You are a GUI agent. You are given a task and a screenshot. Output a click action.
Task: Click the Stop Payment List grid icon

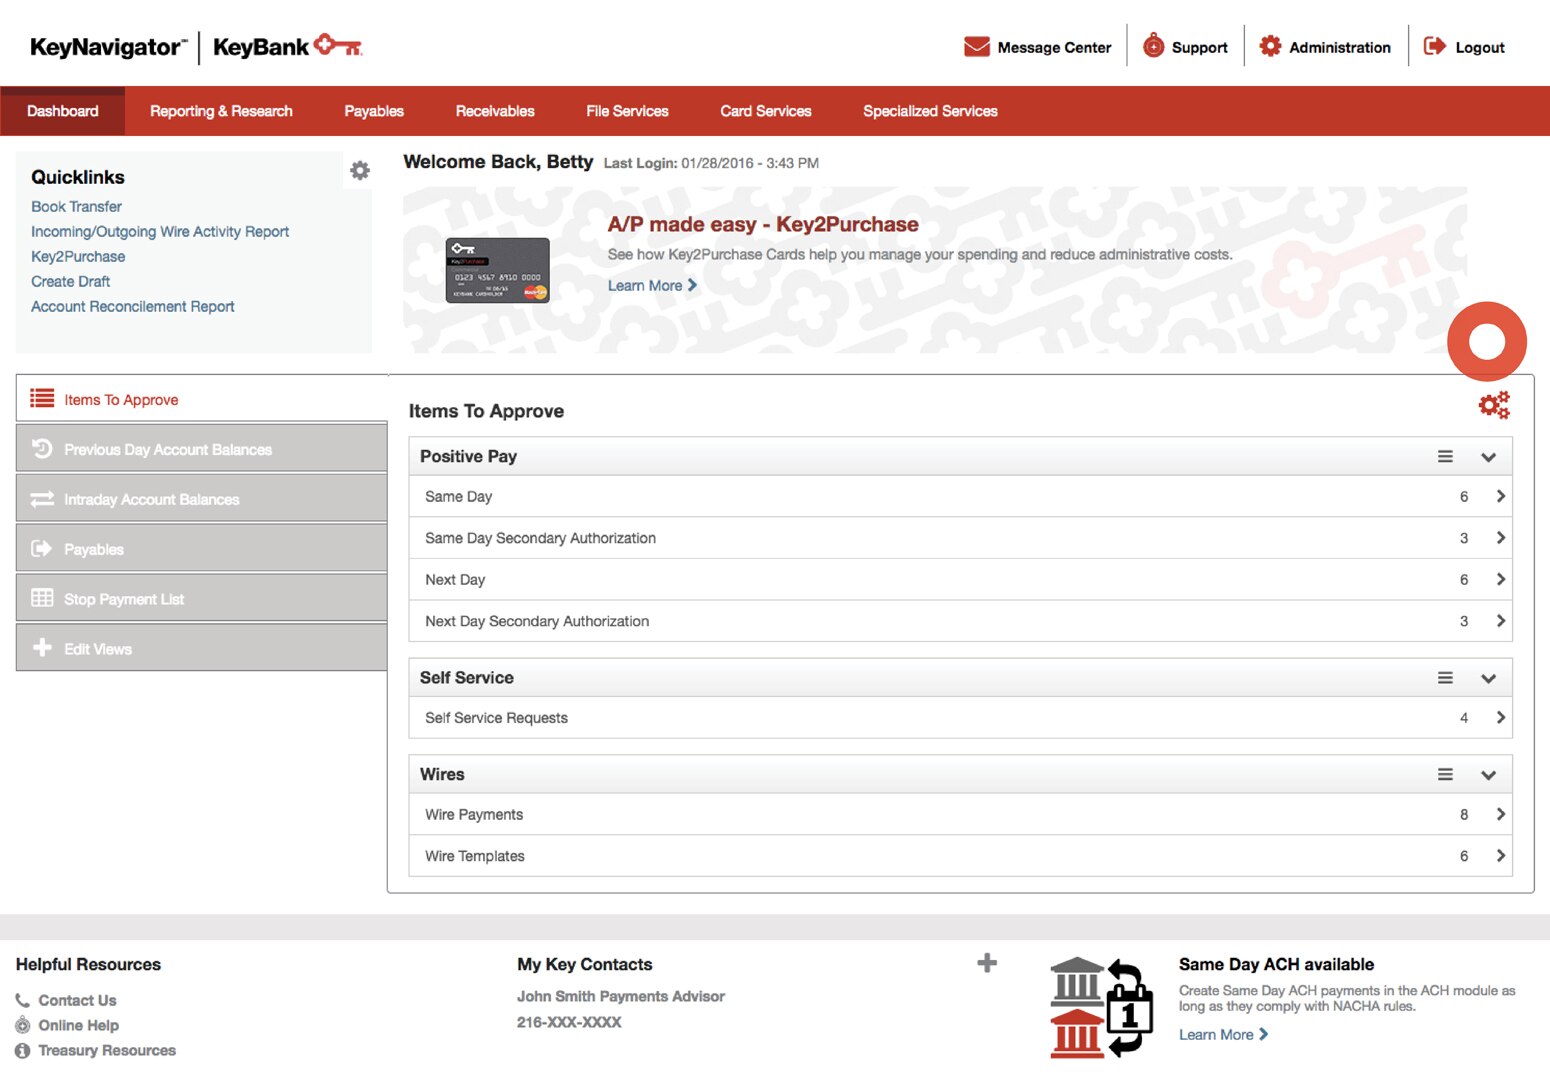42,598
